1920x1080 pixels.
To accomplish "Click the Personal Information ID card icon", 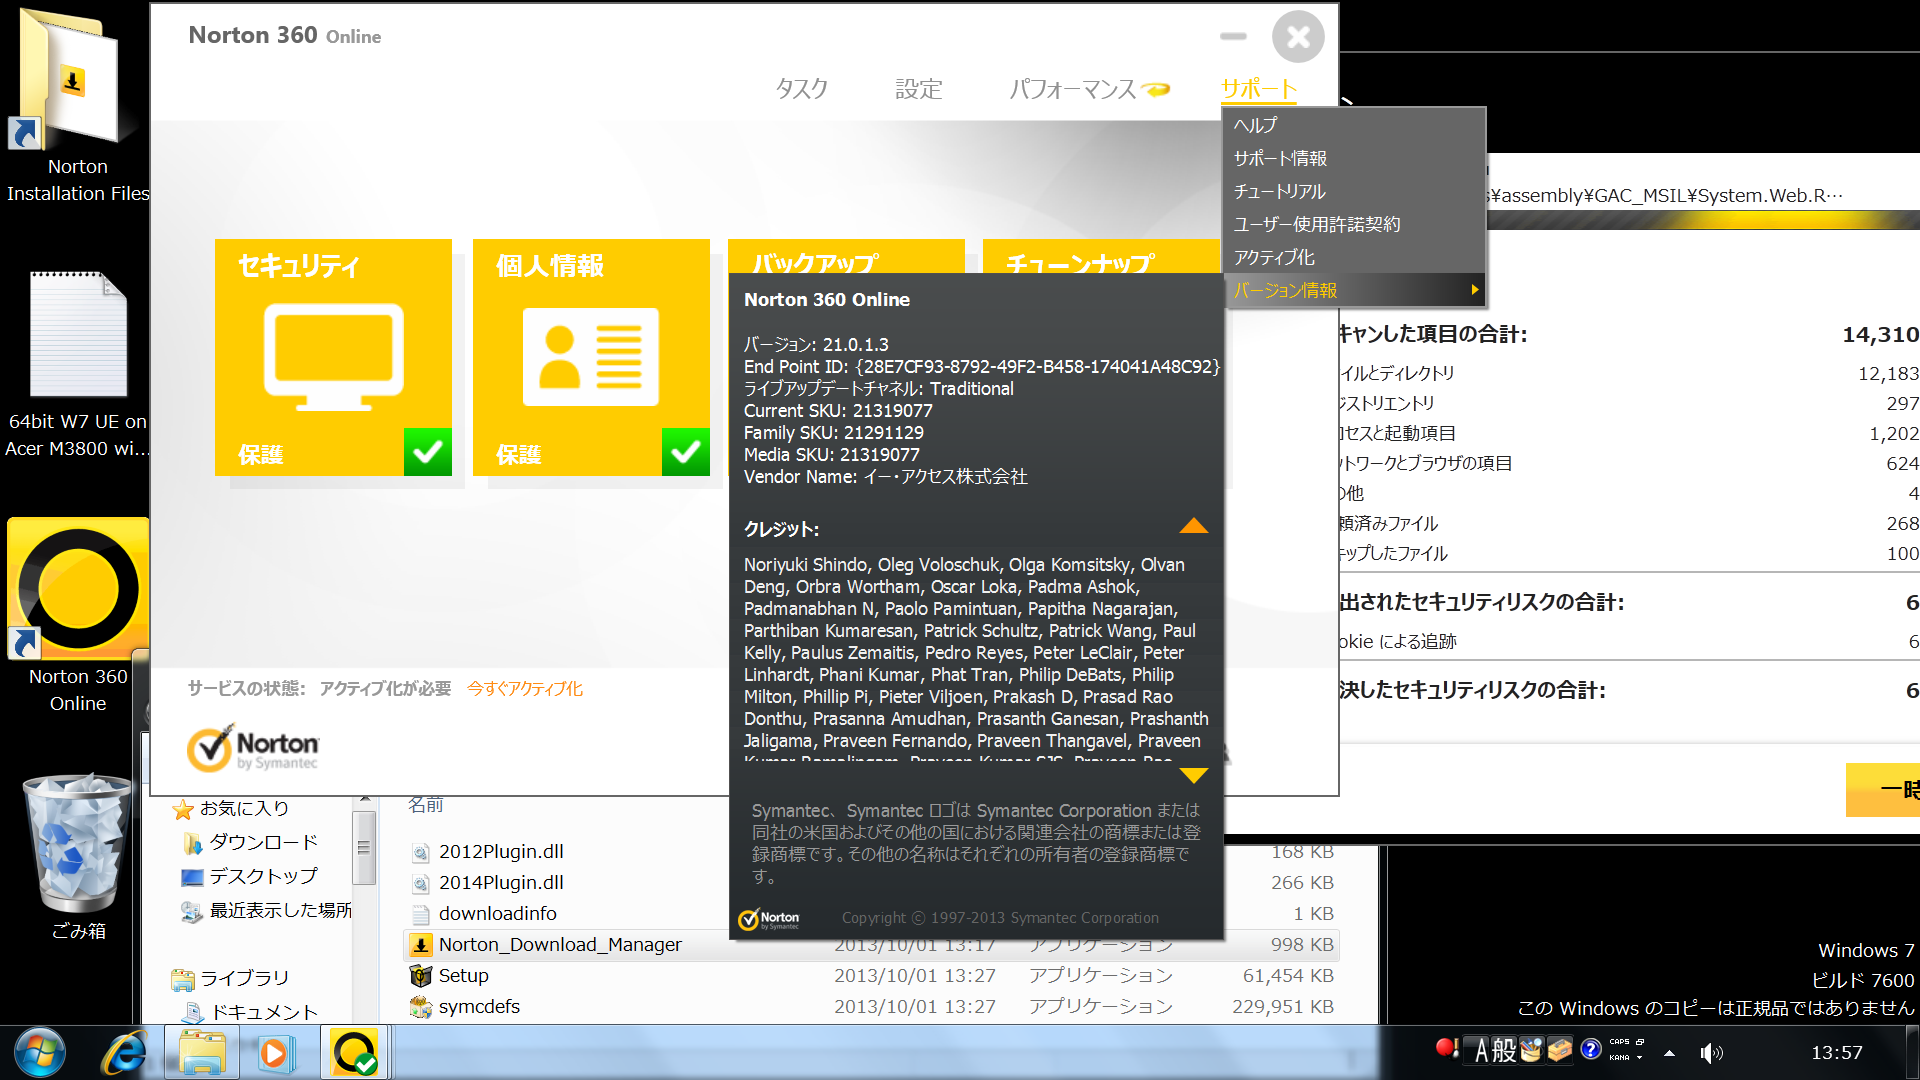I will (x=590, y=357).
